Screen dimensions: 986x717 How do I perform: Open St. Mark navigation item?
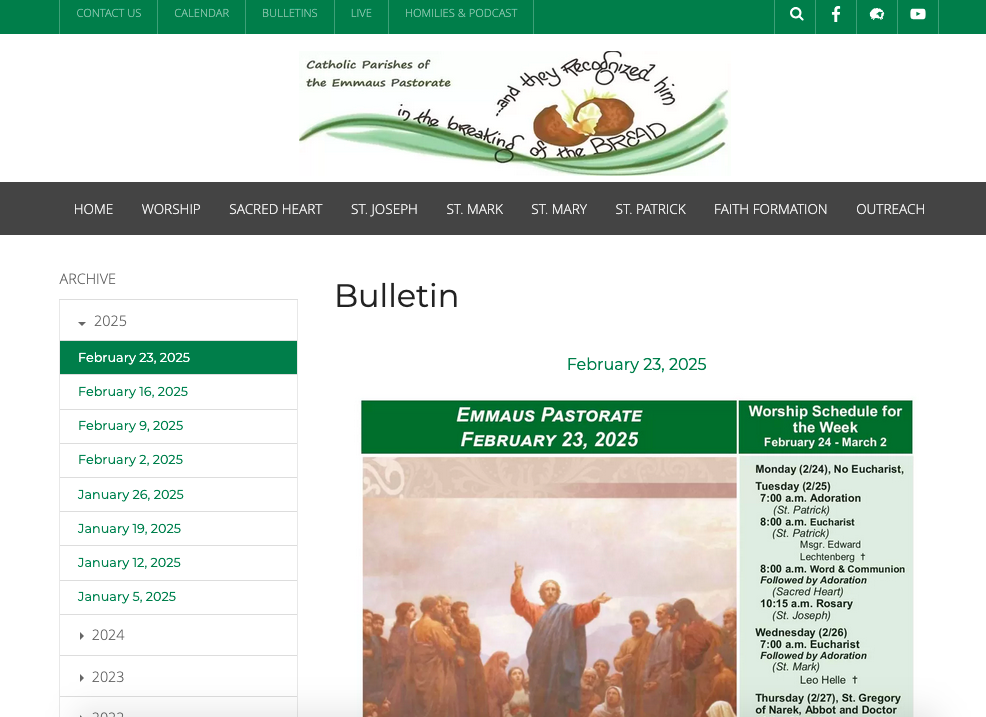474,209
